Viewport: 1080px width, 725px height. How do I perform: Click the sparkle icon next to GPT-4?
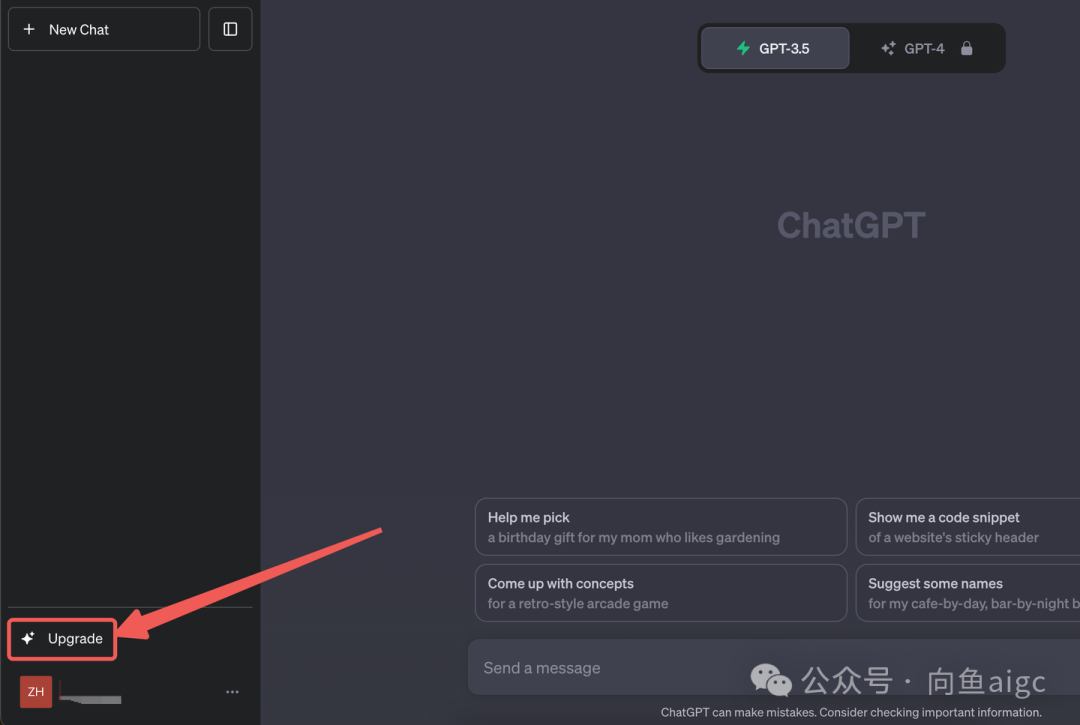(888, 48)
